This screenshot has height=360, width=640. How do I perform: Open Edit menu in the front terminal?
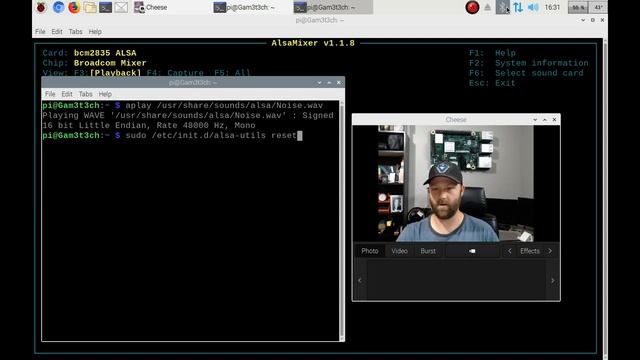67,94
